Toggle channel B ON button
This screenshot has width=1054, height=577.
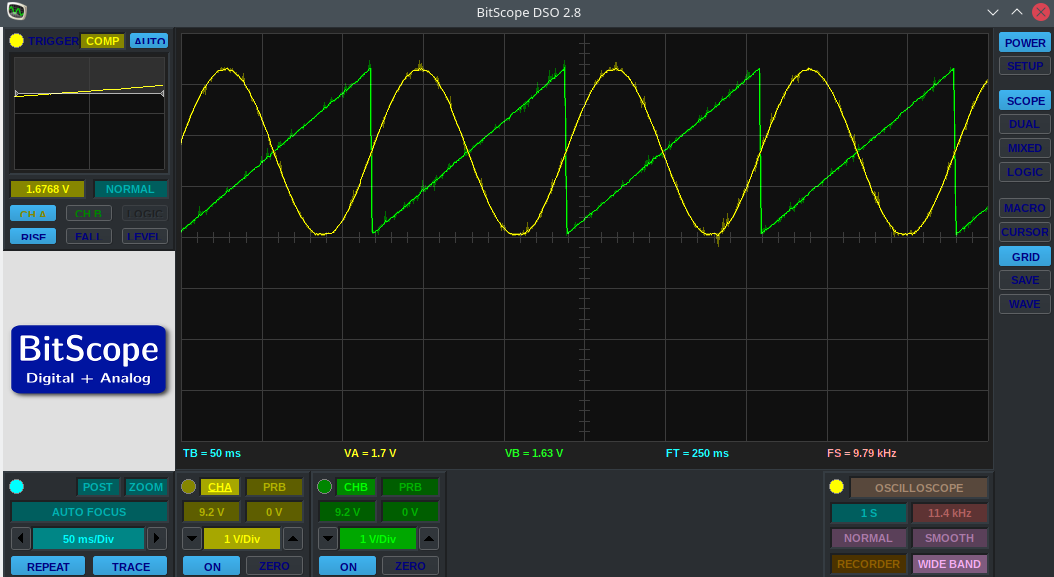[x=348, y=566]
